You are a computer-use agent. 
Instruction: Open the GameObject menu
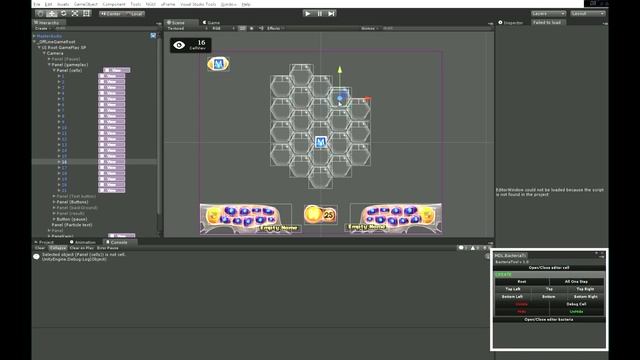pyautogui.click(x=86, y=4)
